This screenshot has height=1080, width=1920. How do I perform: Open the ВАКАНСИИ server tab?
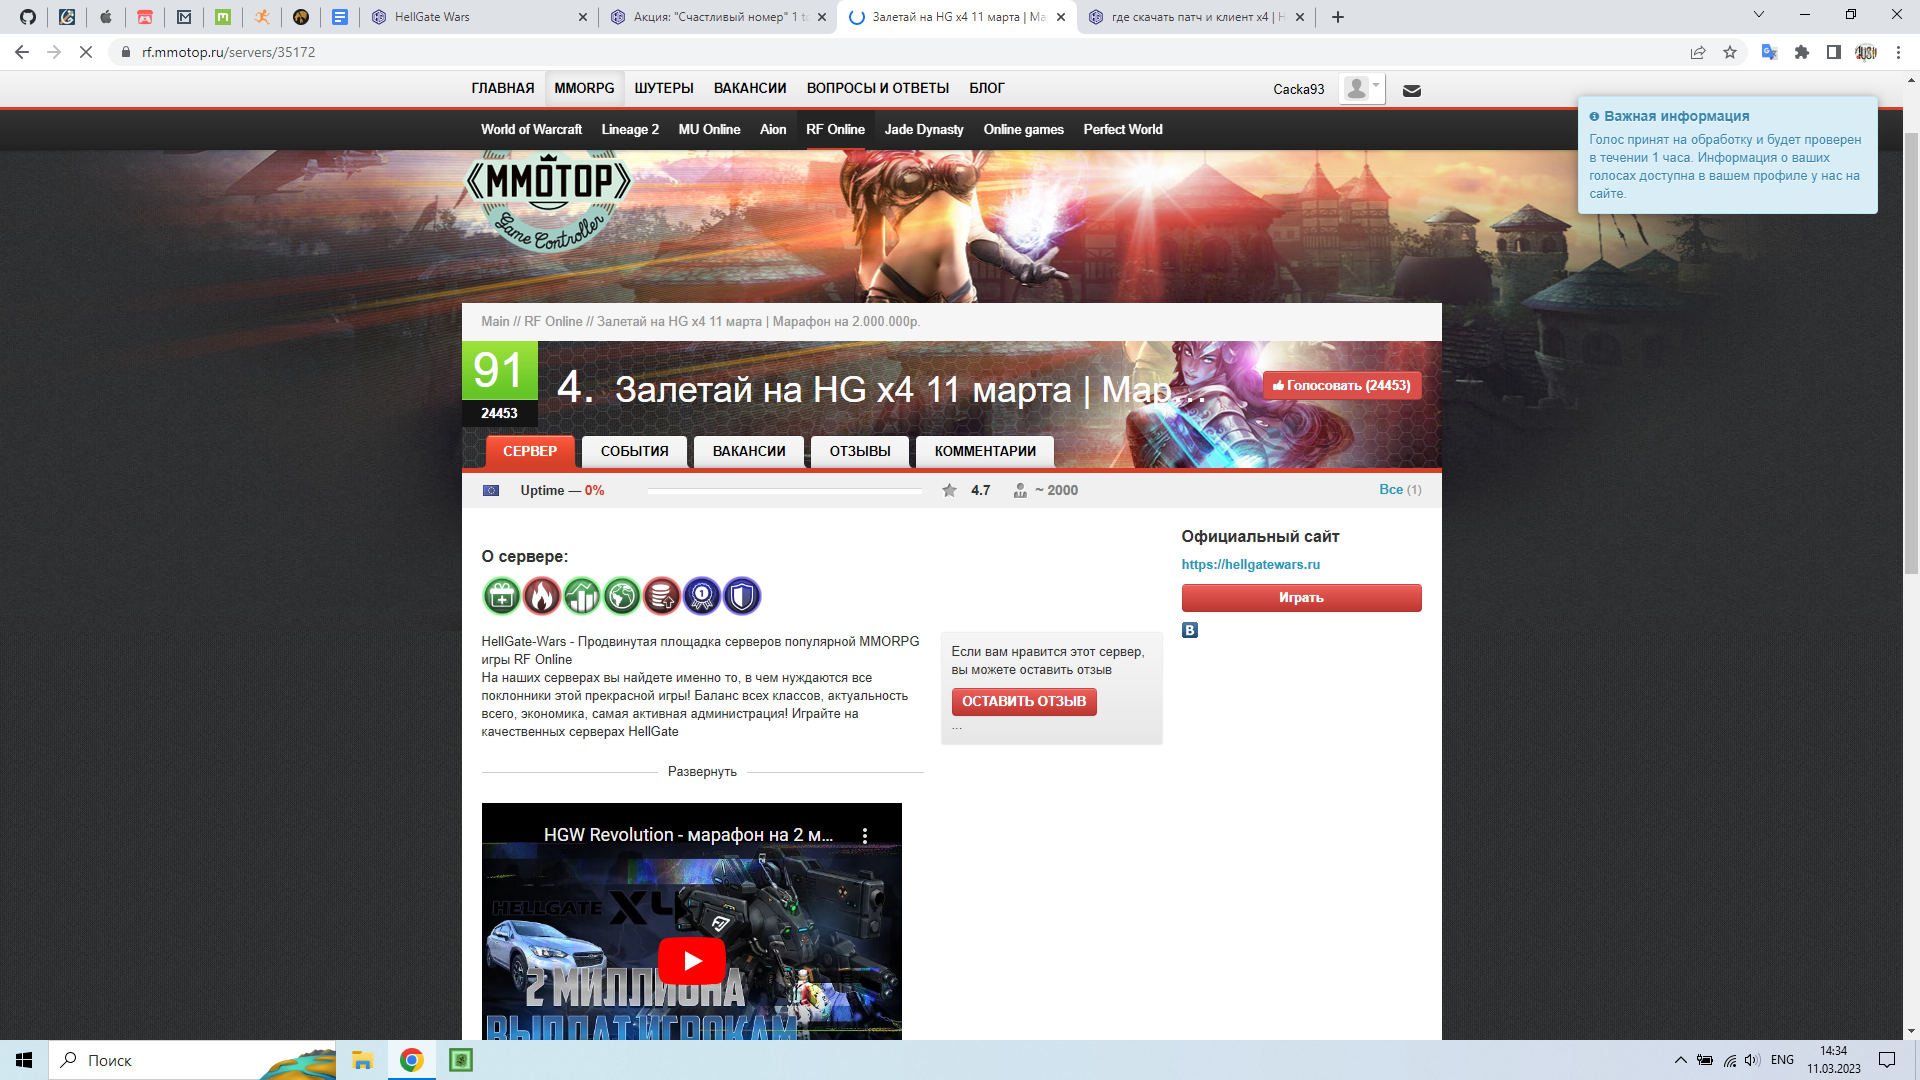749,452
